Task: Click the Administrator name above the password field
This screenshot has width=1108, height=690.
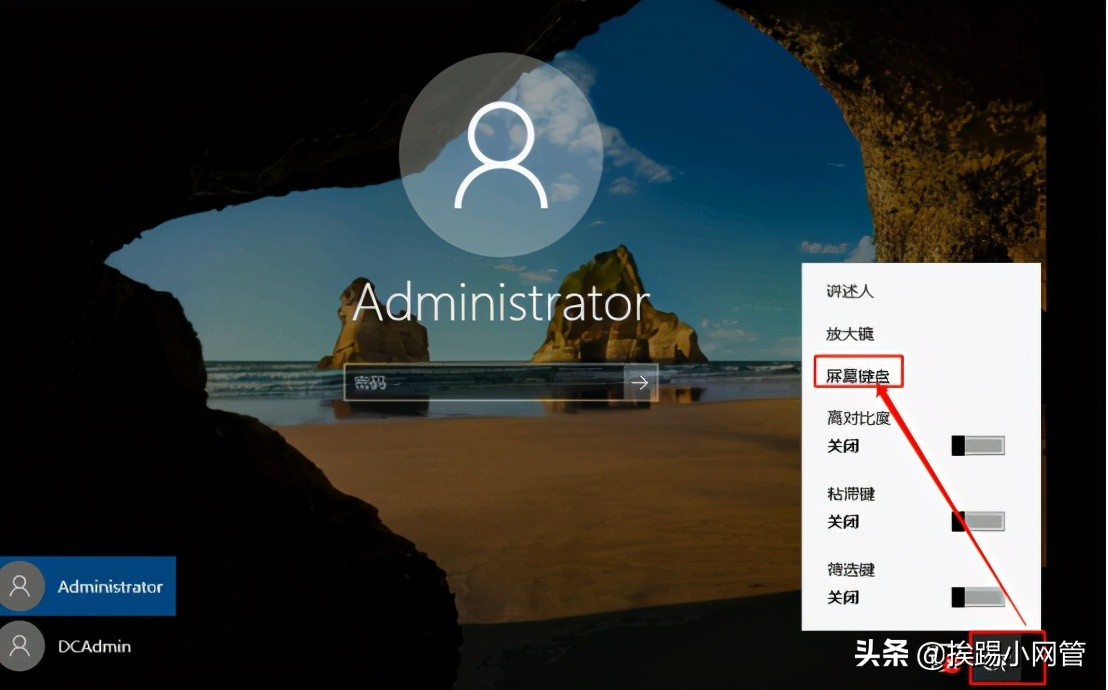Action: click(x=500, y=302)
